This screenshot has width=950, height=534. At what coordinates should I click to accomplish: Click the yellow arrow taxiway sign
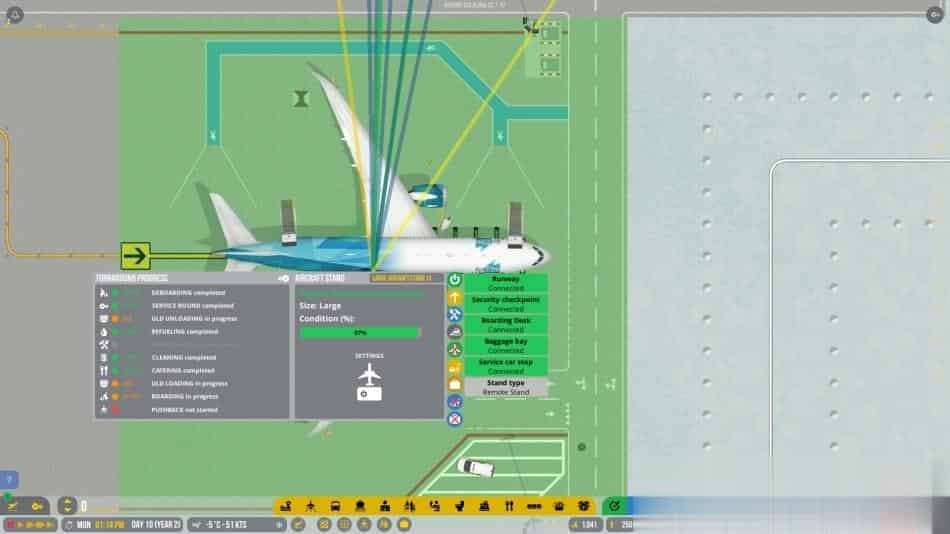pos(135,256)
